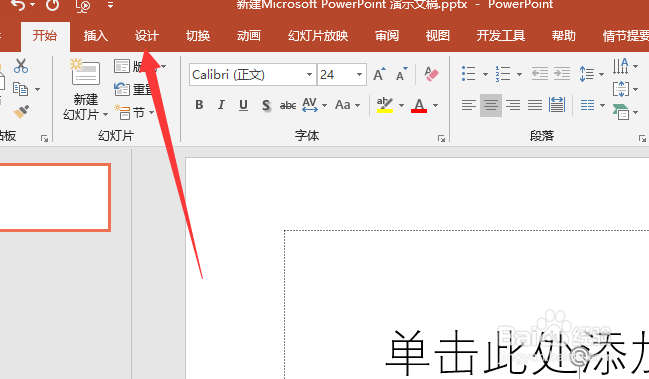This screenshot has height=379, width=649.
Task: Click the Undo arrow in quick access toolbar
Action: point(19,4)
